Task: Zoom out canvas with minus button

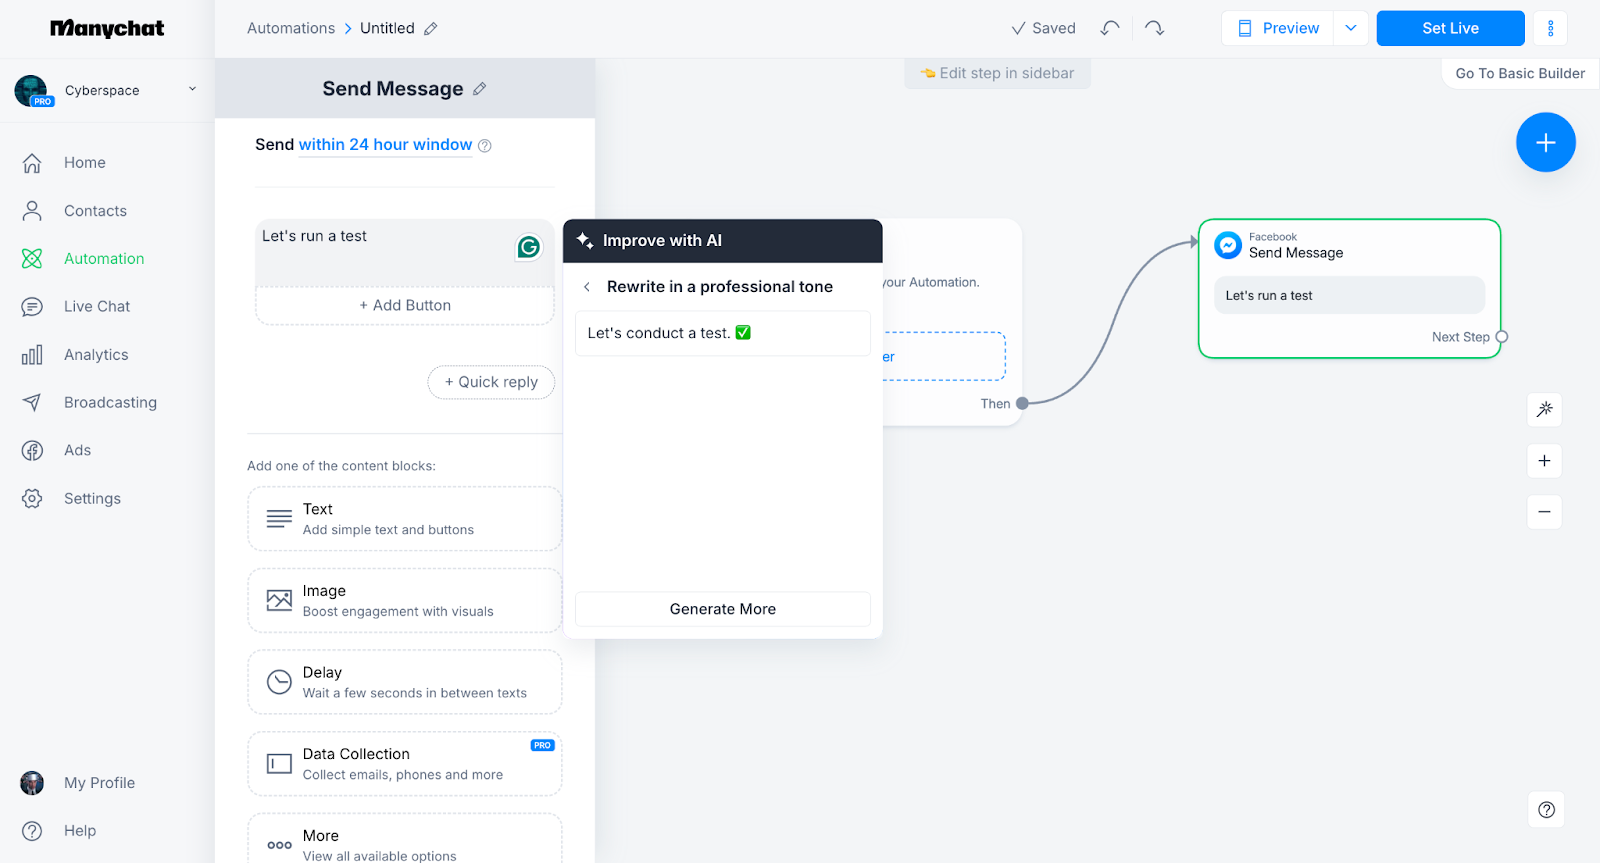Action: coord(1544,512)
